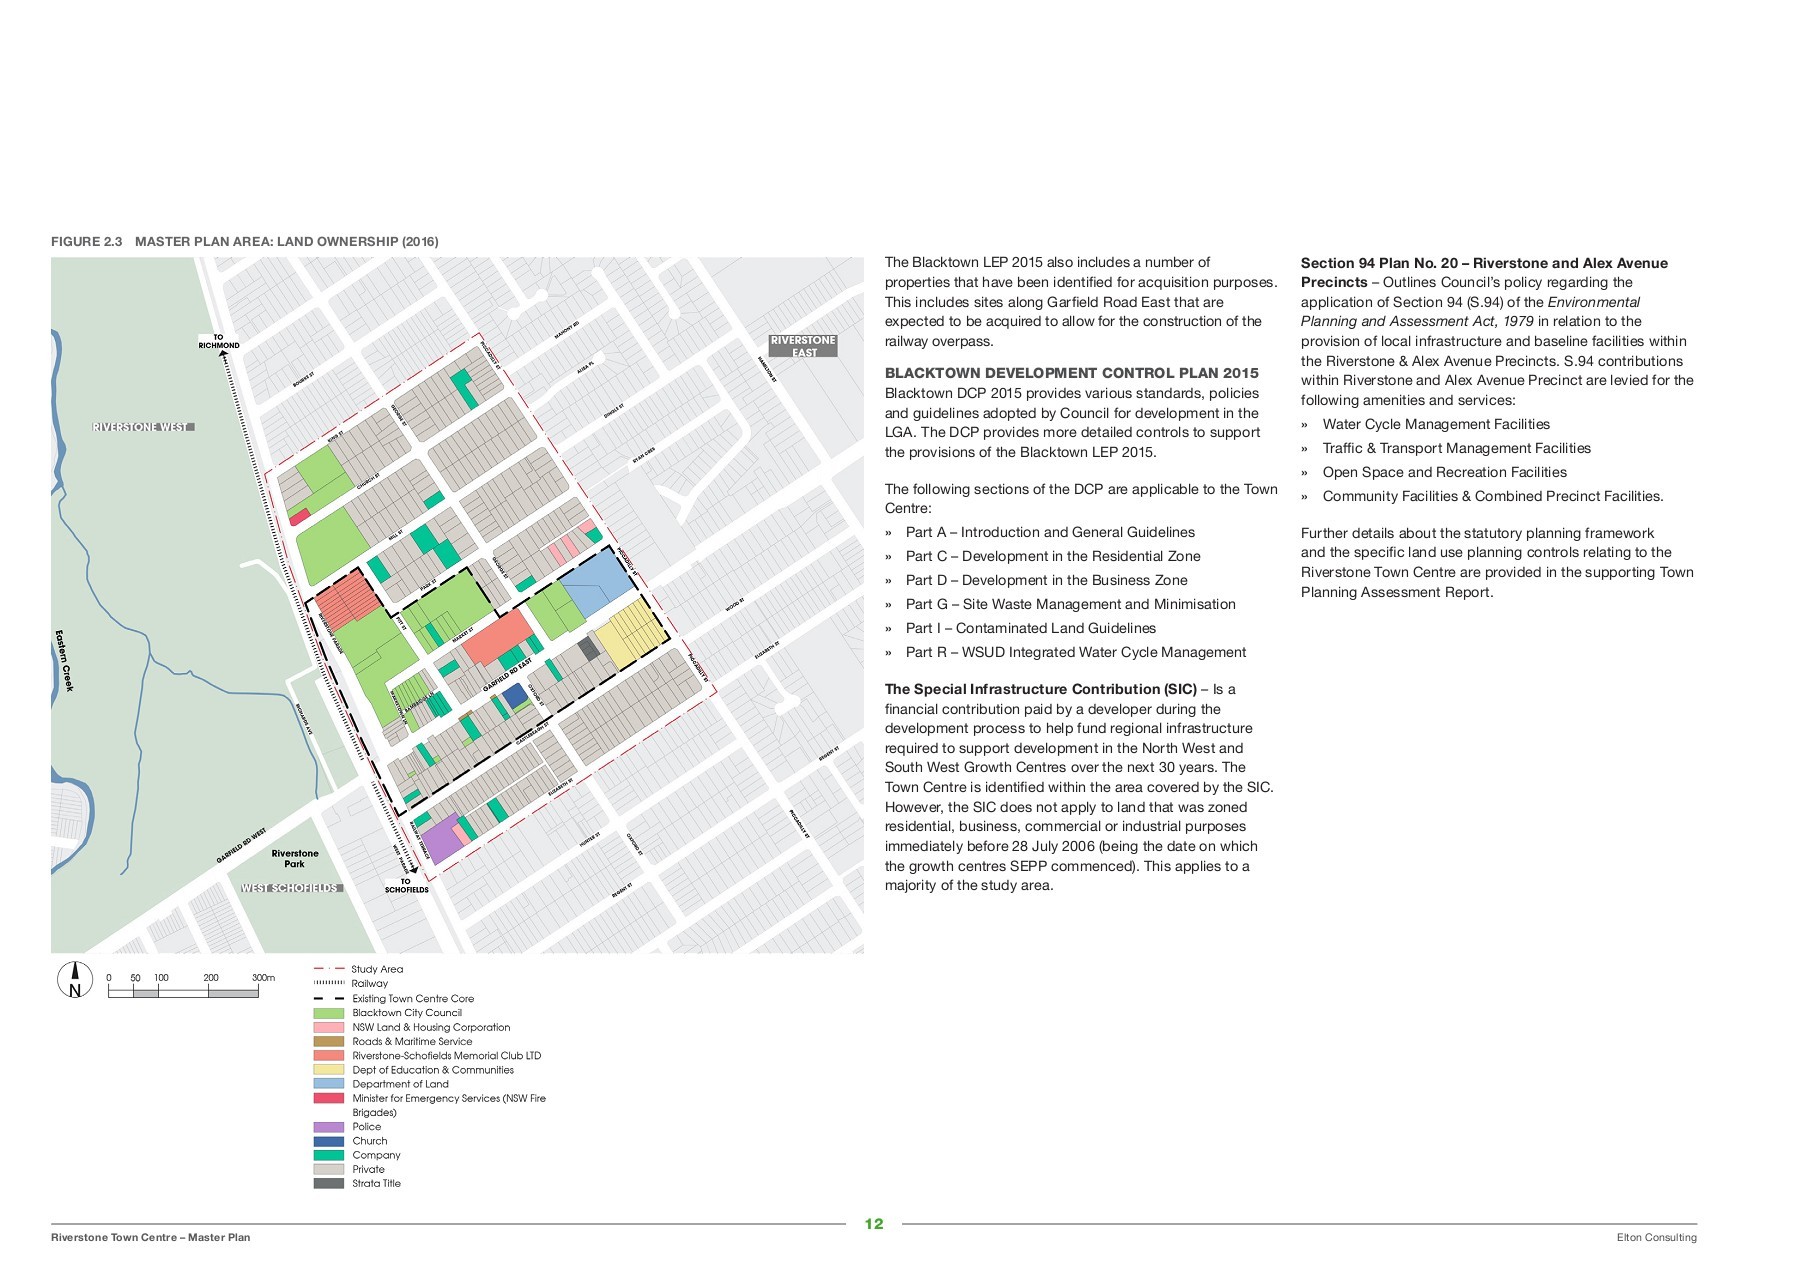Click the north arrow compass icon
This screenshot has width=1800, height=1273.
(x=73, y=978)
